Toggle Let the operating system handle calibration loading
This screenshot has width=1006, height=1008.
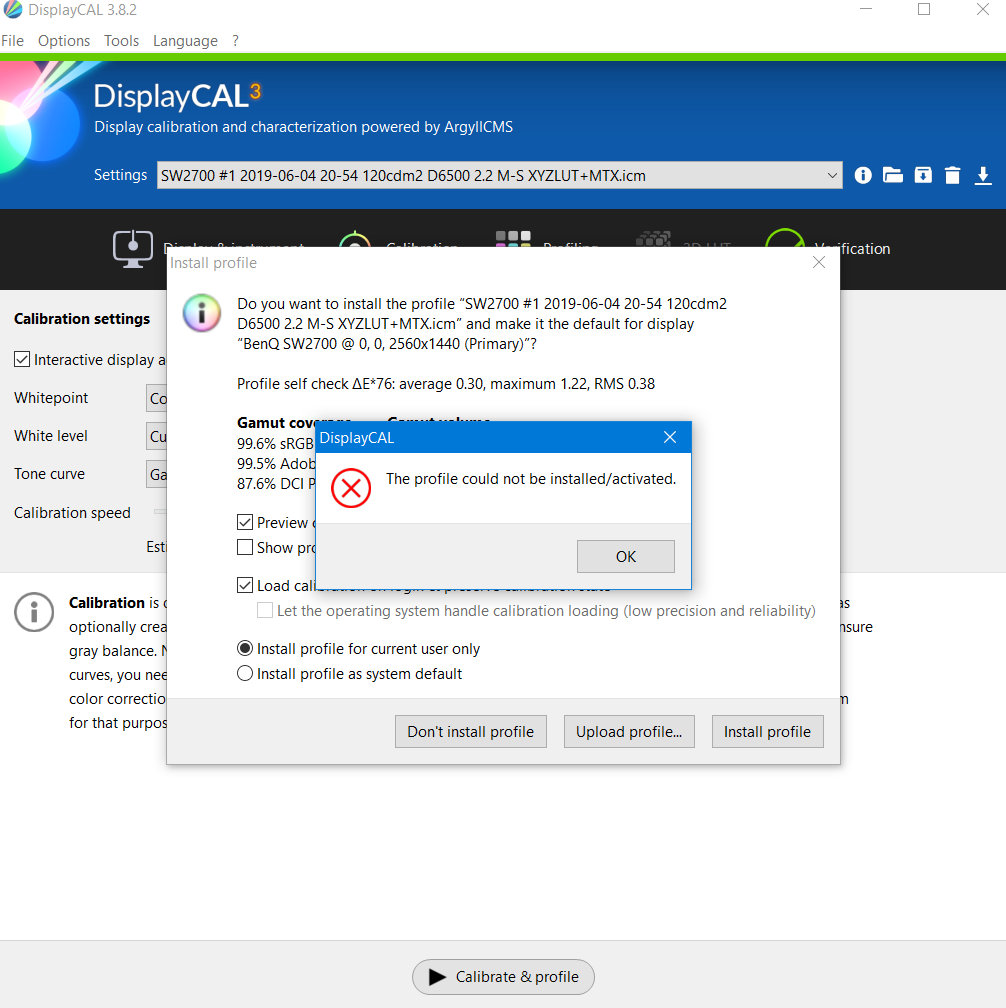(265, 610)
